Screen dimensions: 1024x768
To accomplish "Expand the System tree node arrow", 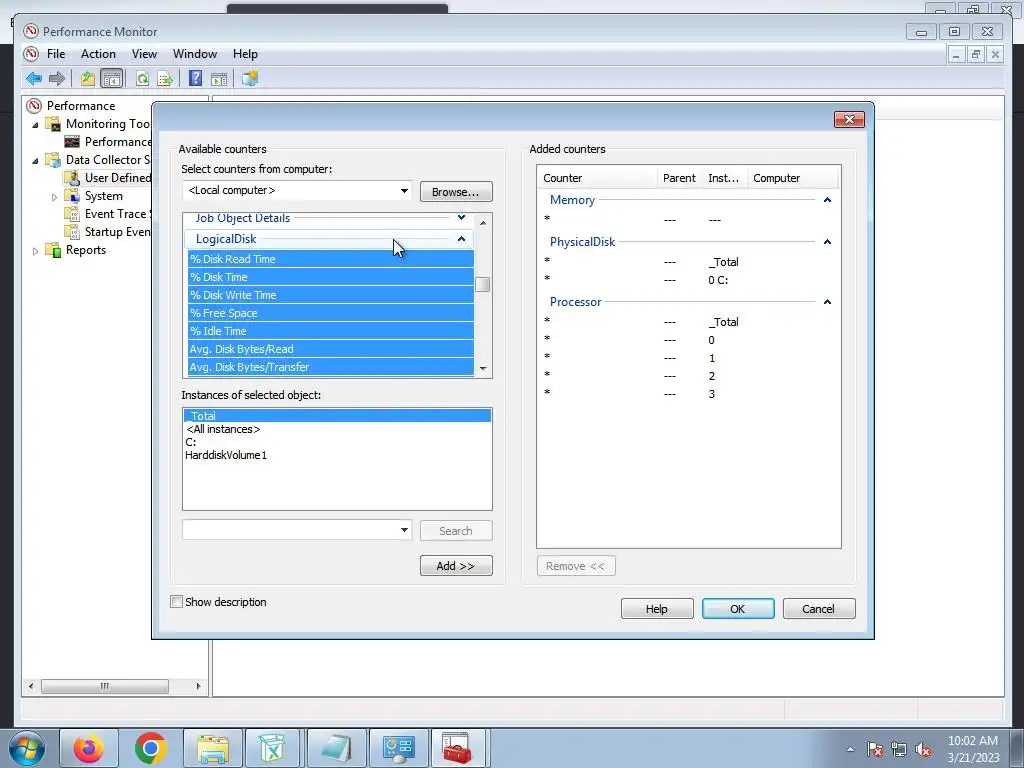I will tap(54, 197).
